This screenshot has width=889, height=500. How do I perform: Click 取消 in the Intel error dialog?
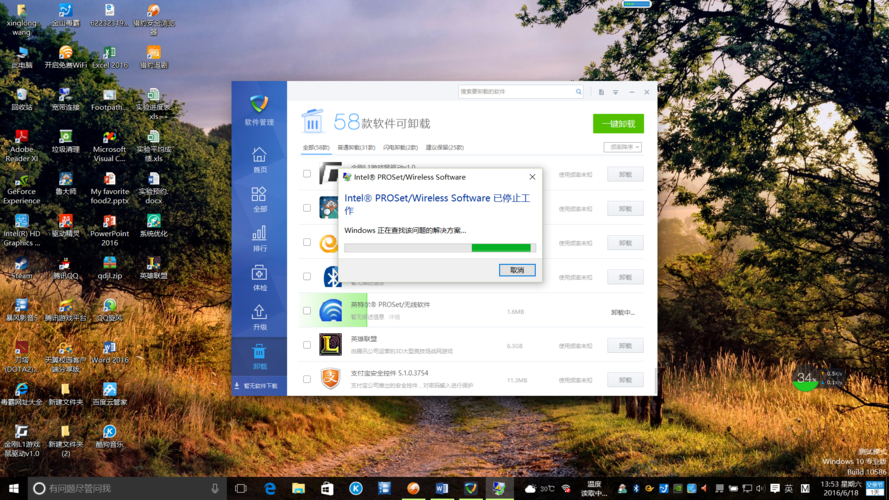click(517, 270)
